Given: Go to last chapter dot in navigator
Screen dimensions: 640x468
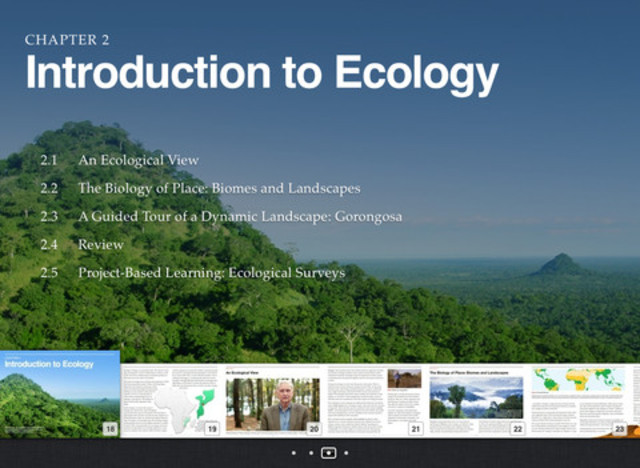Looking at the screenshot, I should click(x=346, y=453).
